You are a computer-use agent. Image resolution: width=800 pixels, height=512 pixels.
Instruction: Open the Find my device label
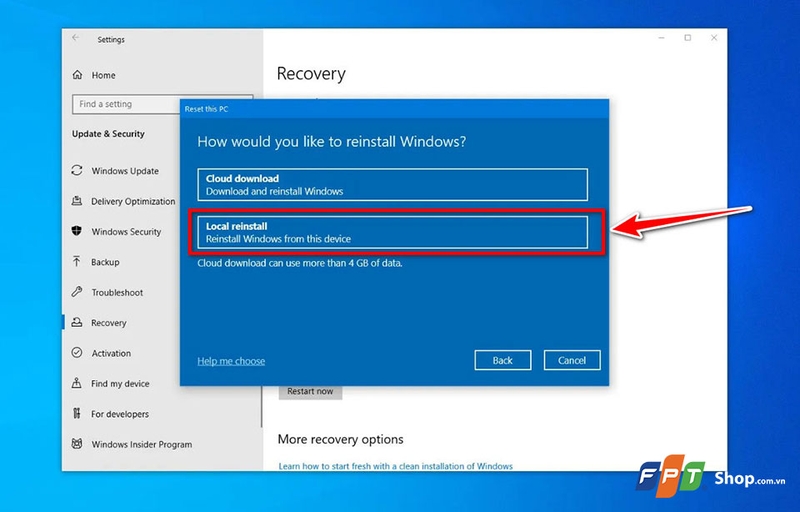click(x=120, y=383)
